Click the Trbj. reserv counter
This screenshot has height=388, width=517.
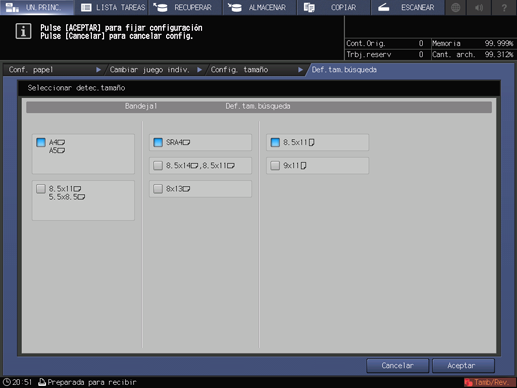point(385,54)
